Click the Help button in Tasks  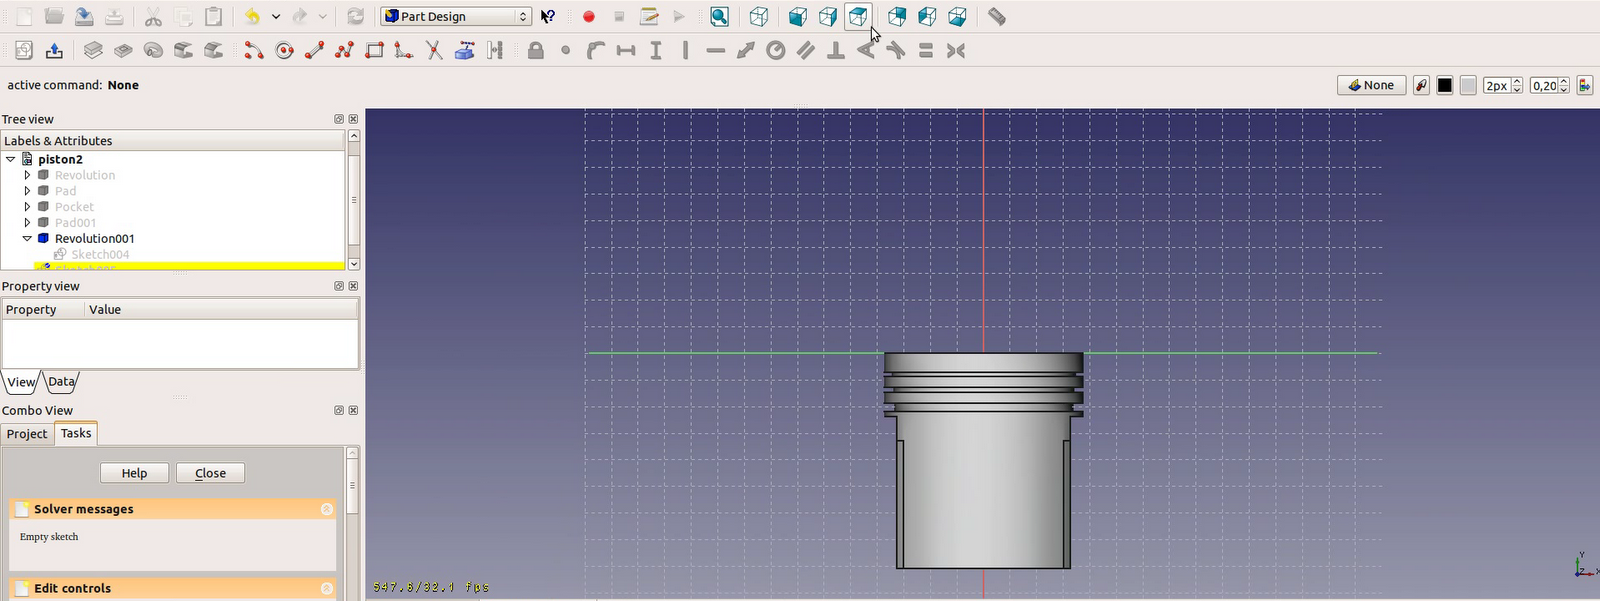point(134,473)
